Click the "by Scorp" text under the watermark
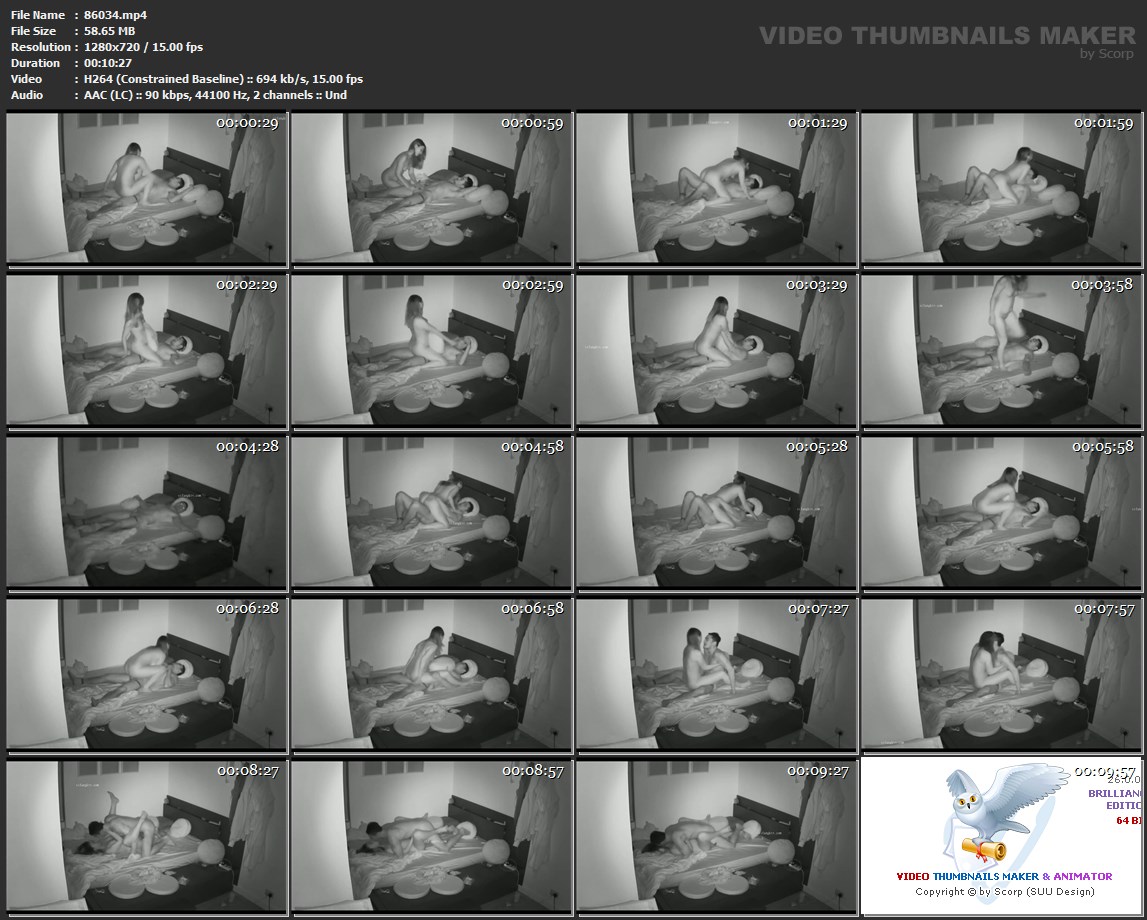The image size is (1147, 920). 1107,54
